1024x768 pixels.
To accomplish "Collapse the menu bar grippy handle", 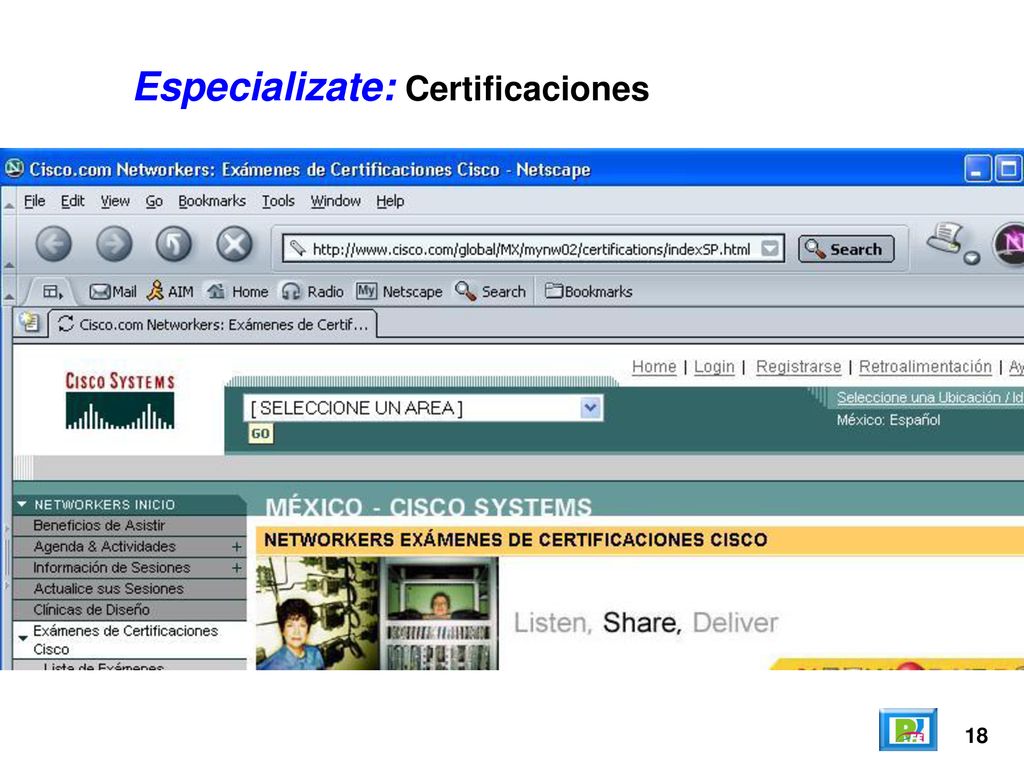I will (x=8, y=205).
